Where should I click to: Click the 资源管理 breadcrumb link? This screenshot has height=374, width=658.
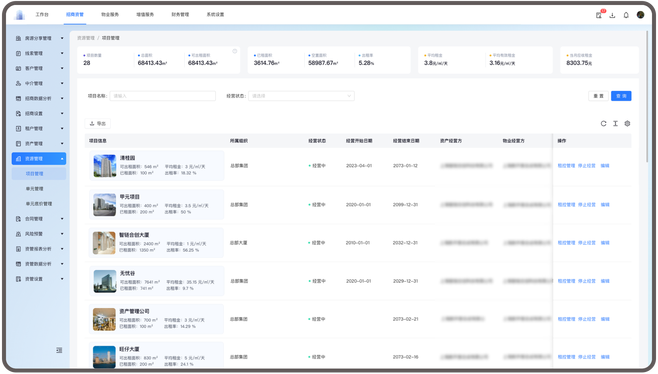pos(86,38)
